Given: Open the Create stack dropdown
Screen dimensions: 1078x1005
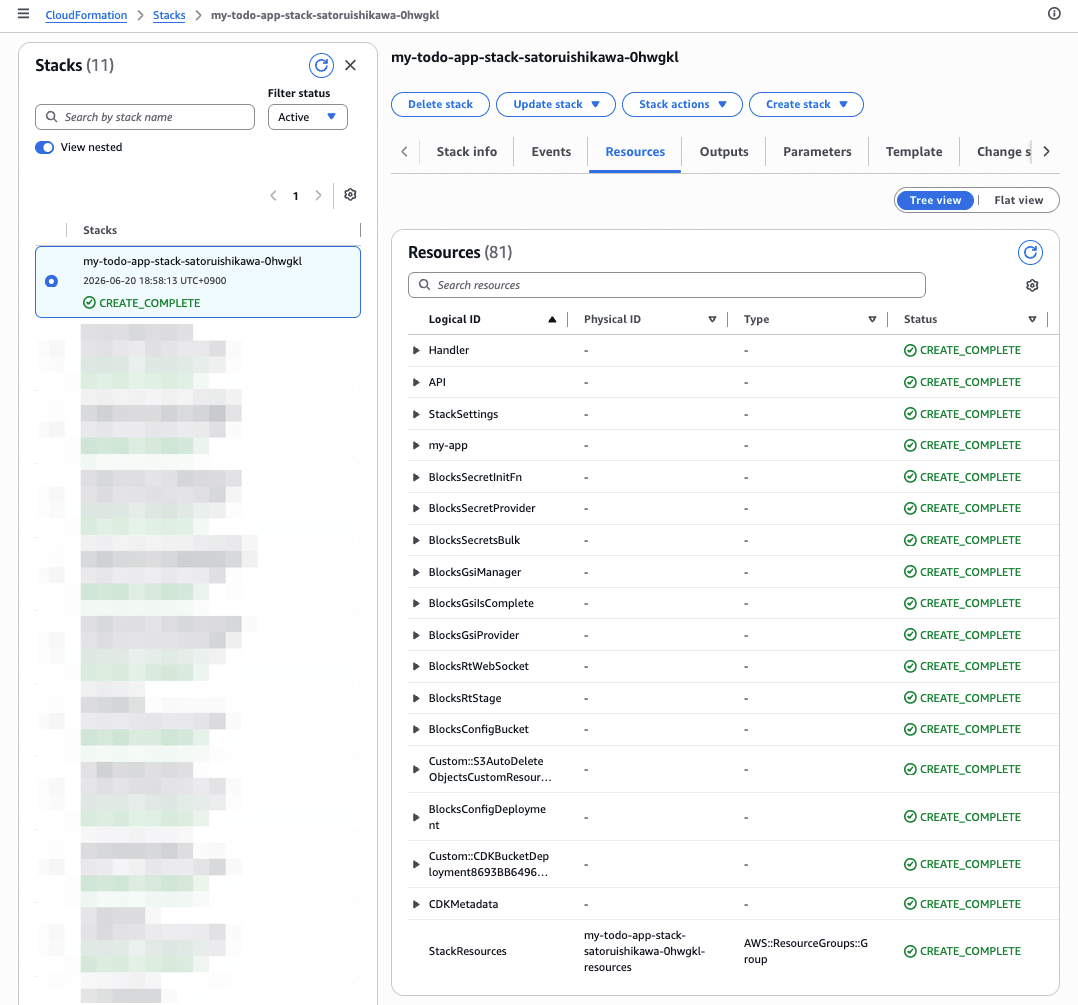Looking at the screenshot, I should 806,104.
